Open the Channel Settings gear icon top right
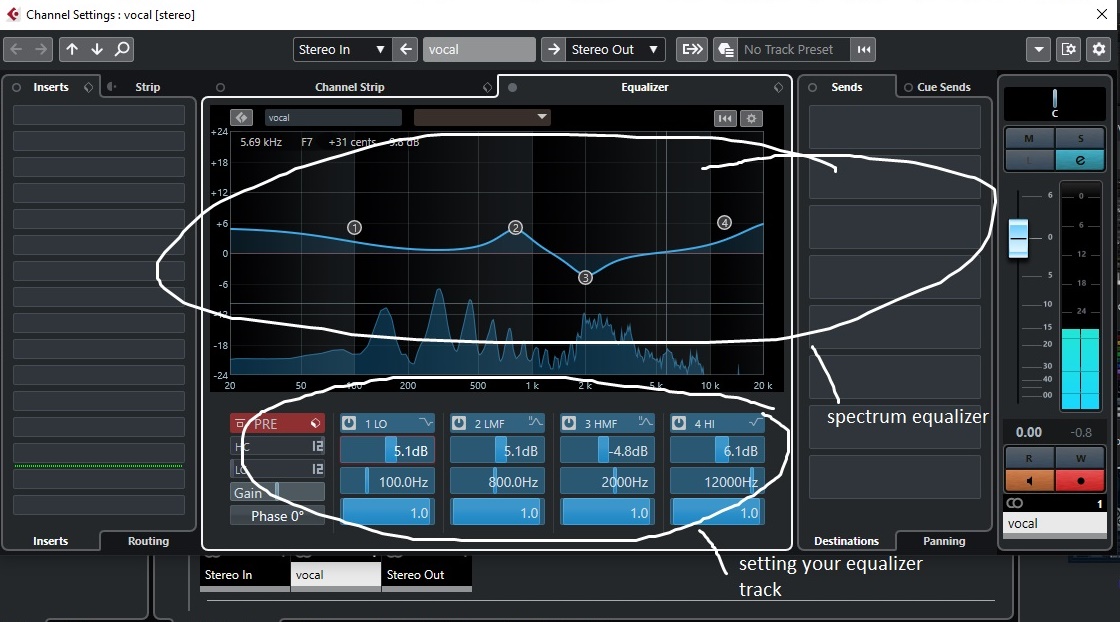The image size is (1120, 622). tap(1099, 49)
